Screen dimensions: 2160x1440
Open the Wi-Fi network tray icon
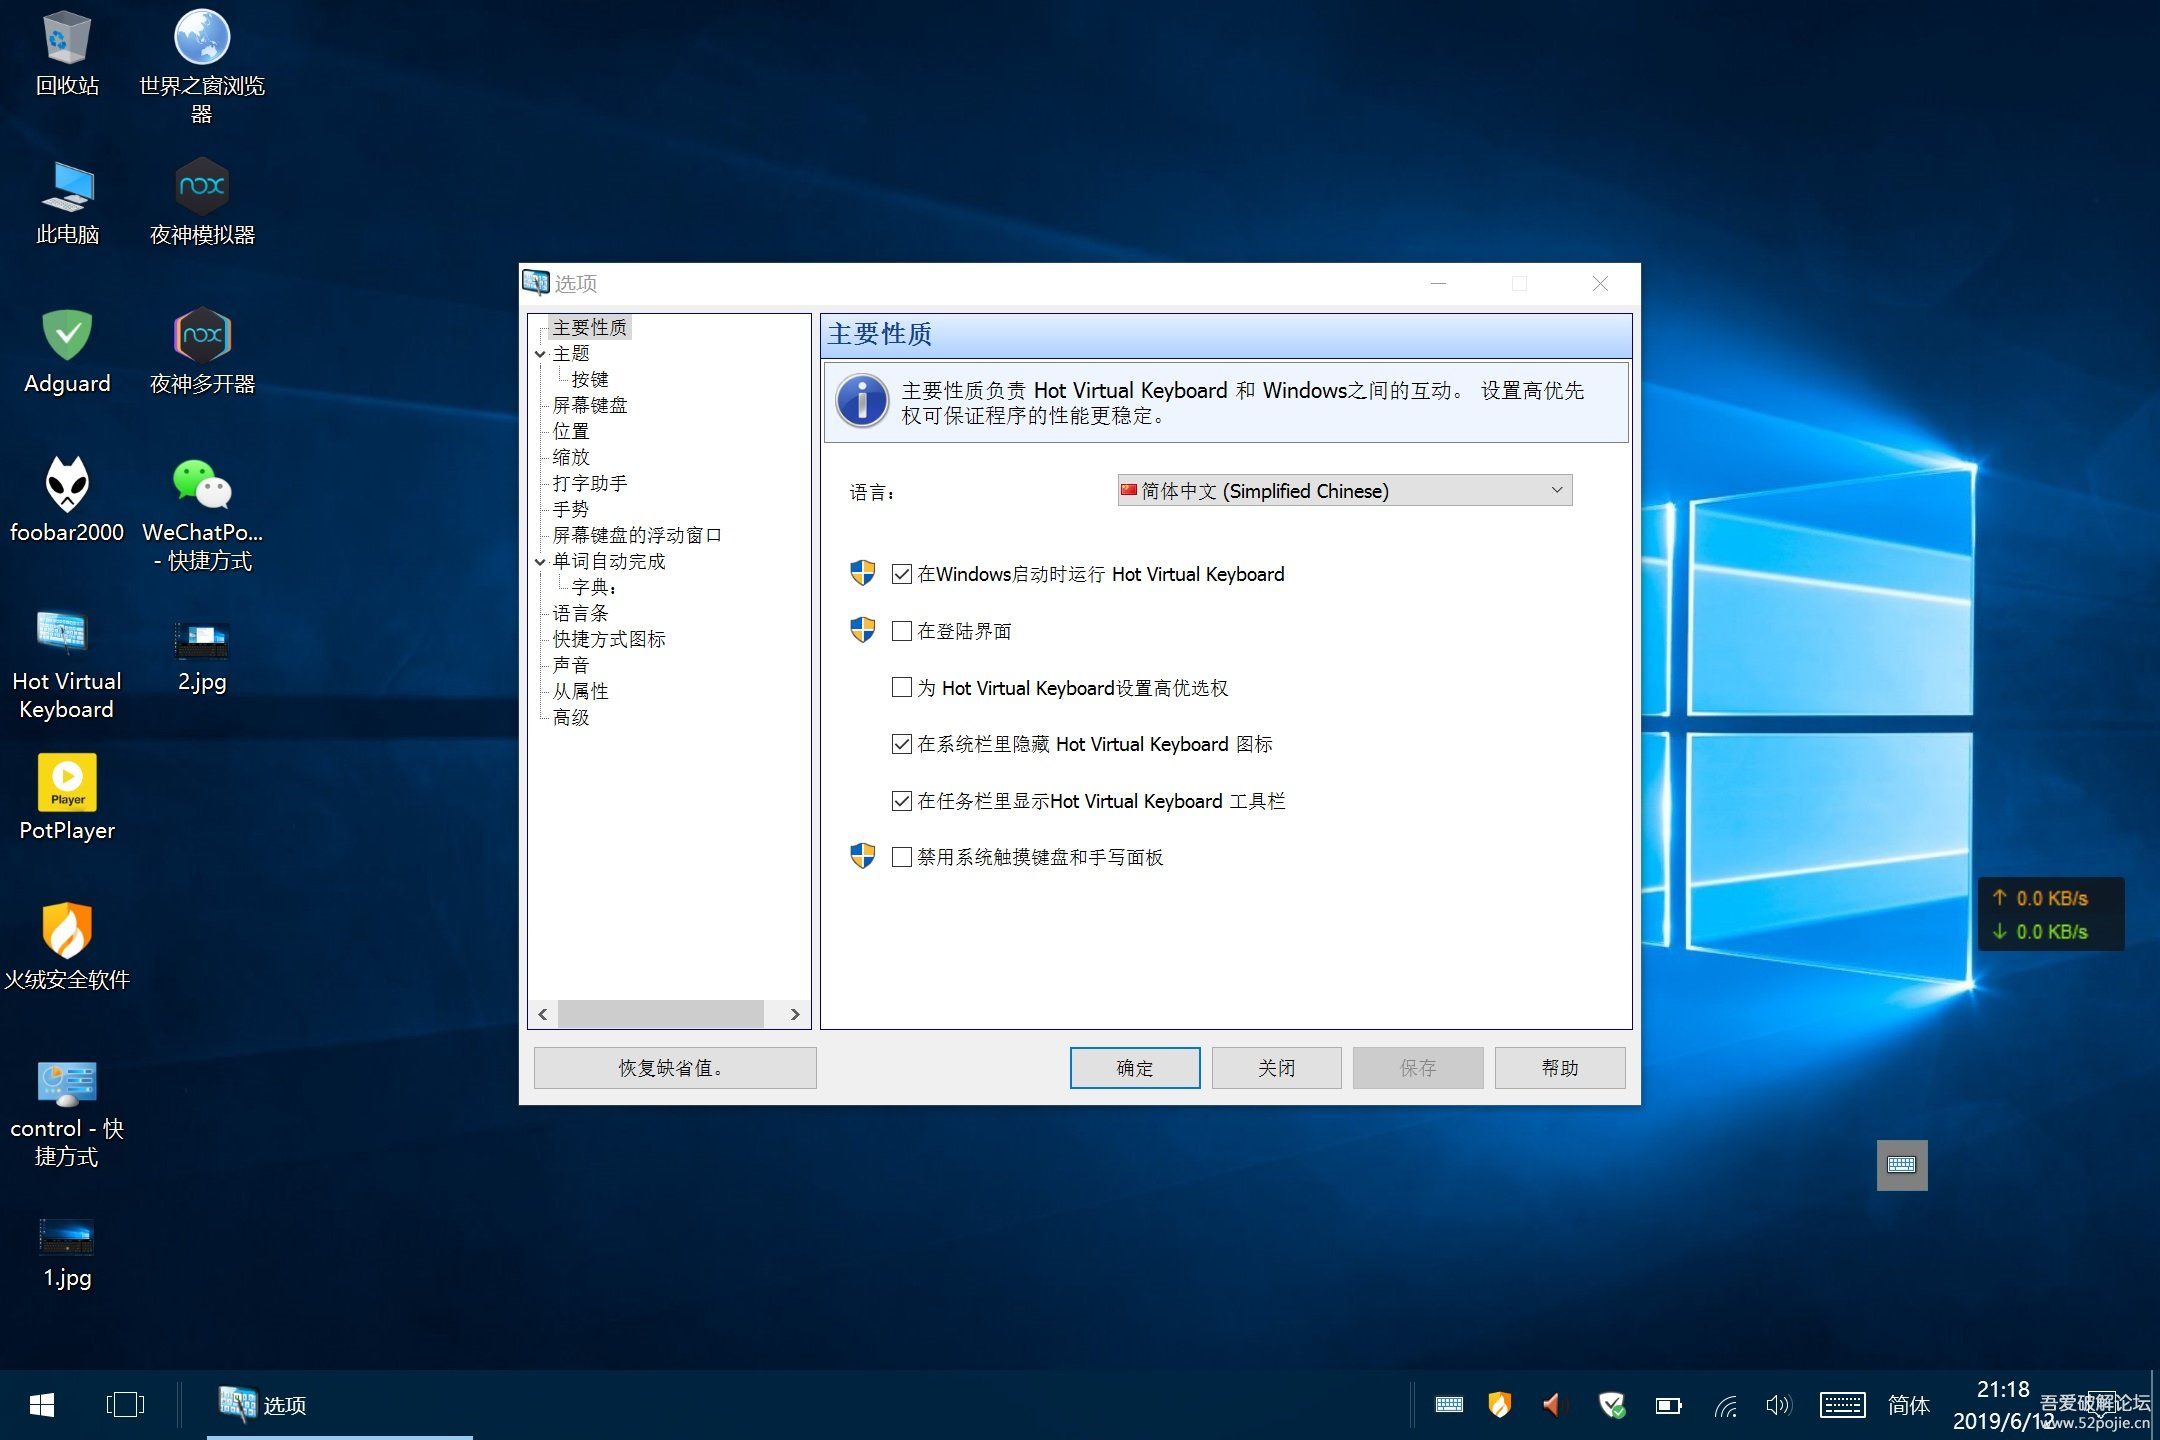click(x=1726, y=1406)
